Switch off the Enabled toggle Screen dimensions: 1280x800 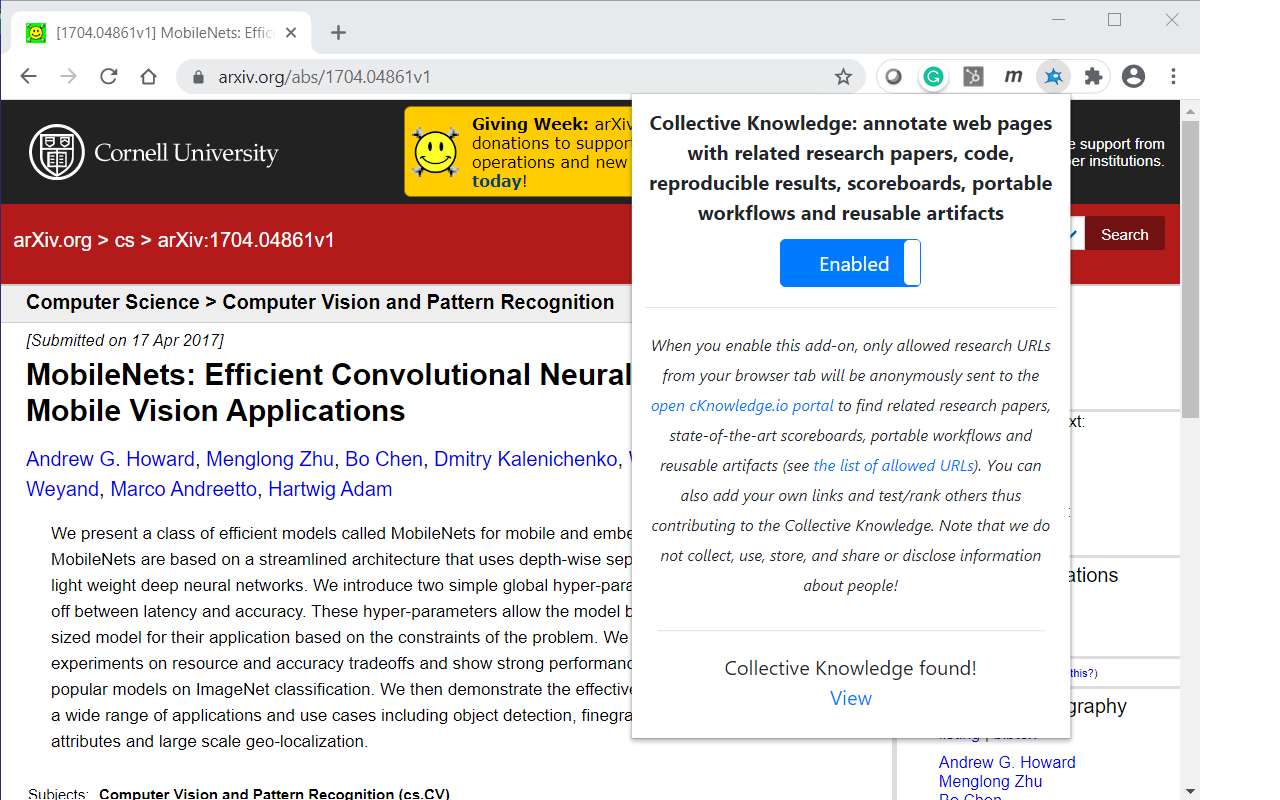pyautogui.click(x=850, y=263)
